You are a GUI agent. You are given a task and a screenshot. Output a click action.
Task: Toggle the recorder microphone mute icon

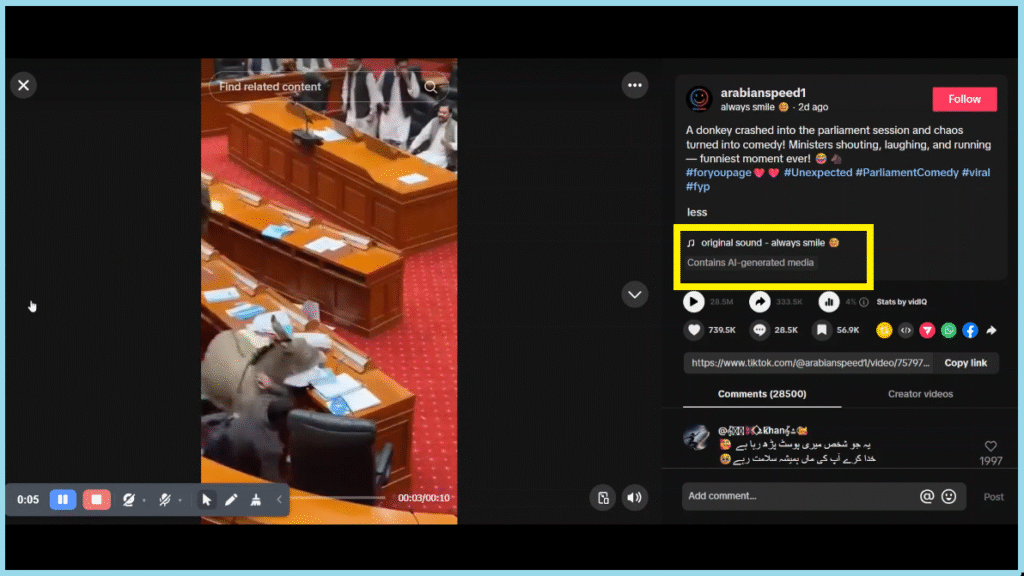[x=165, y=500]
